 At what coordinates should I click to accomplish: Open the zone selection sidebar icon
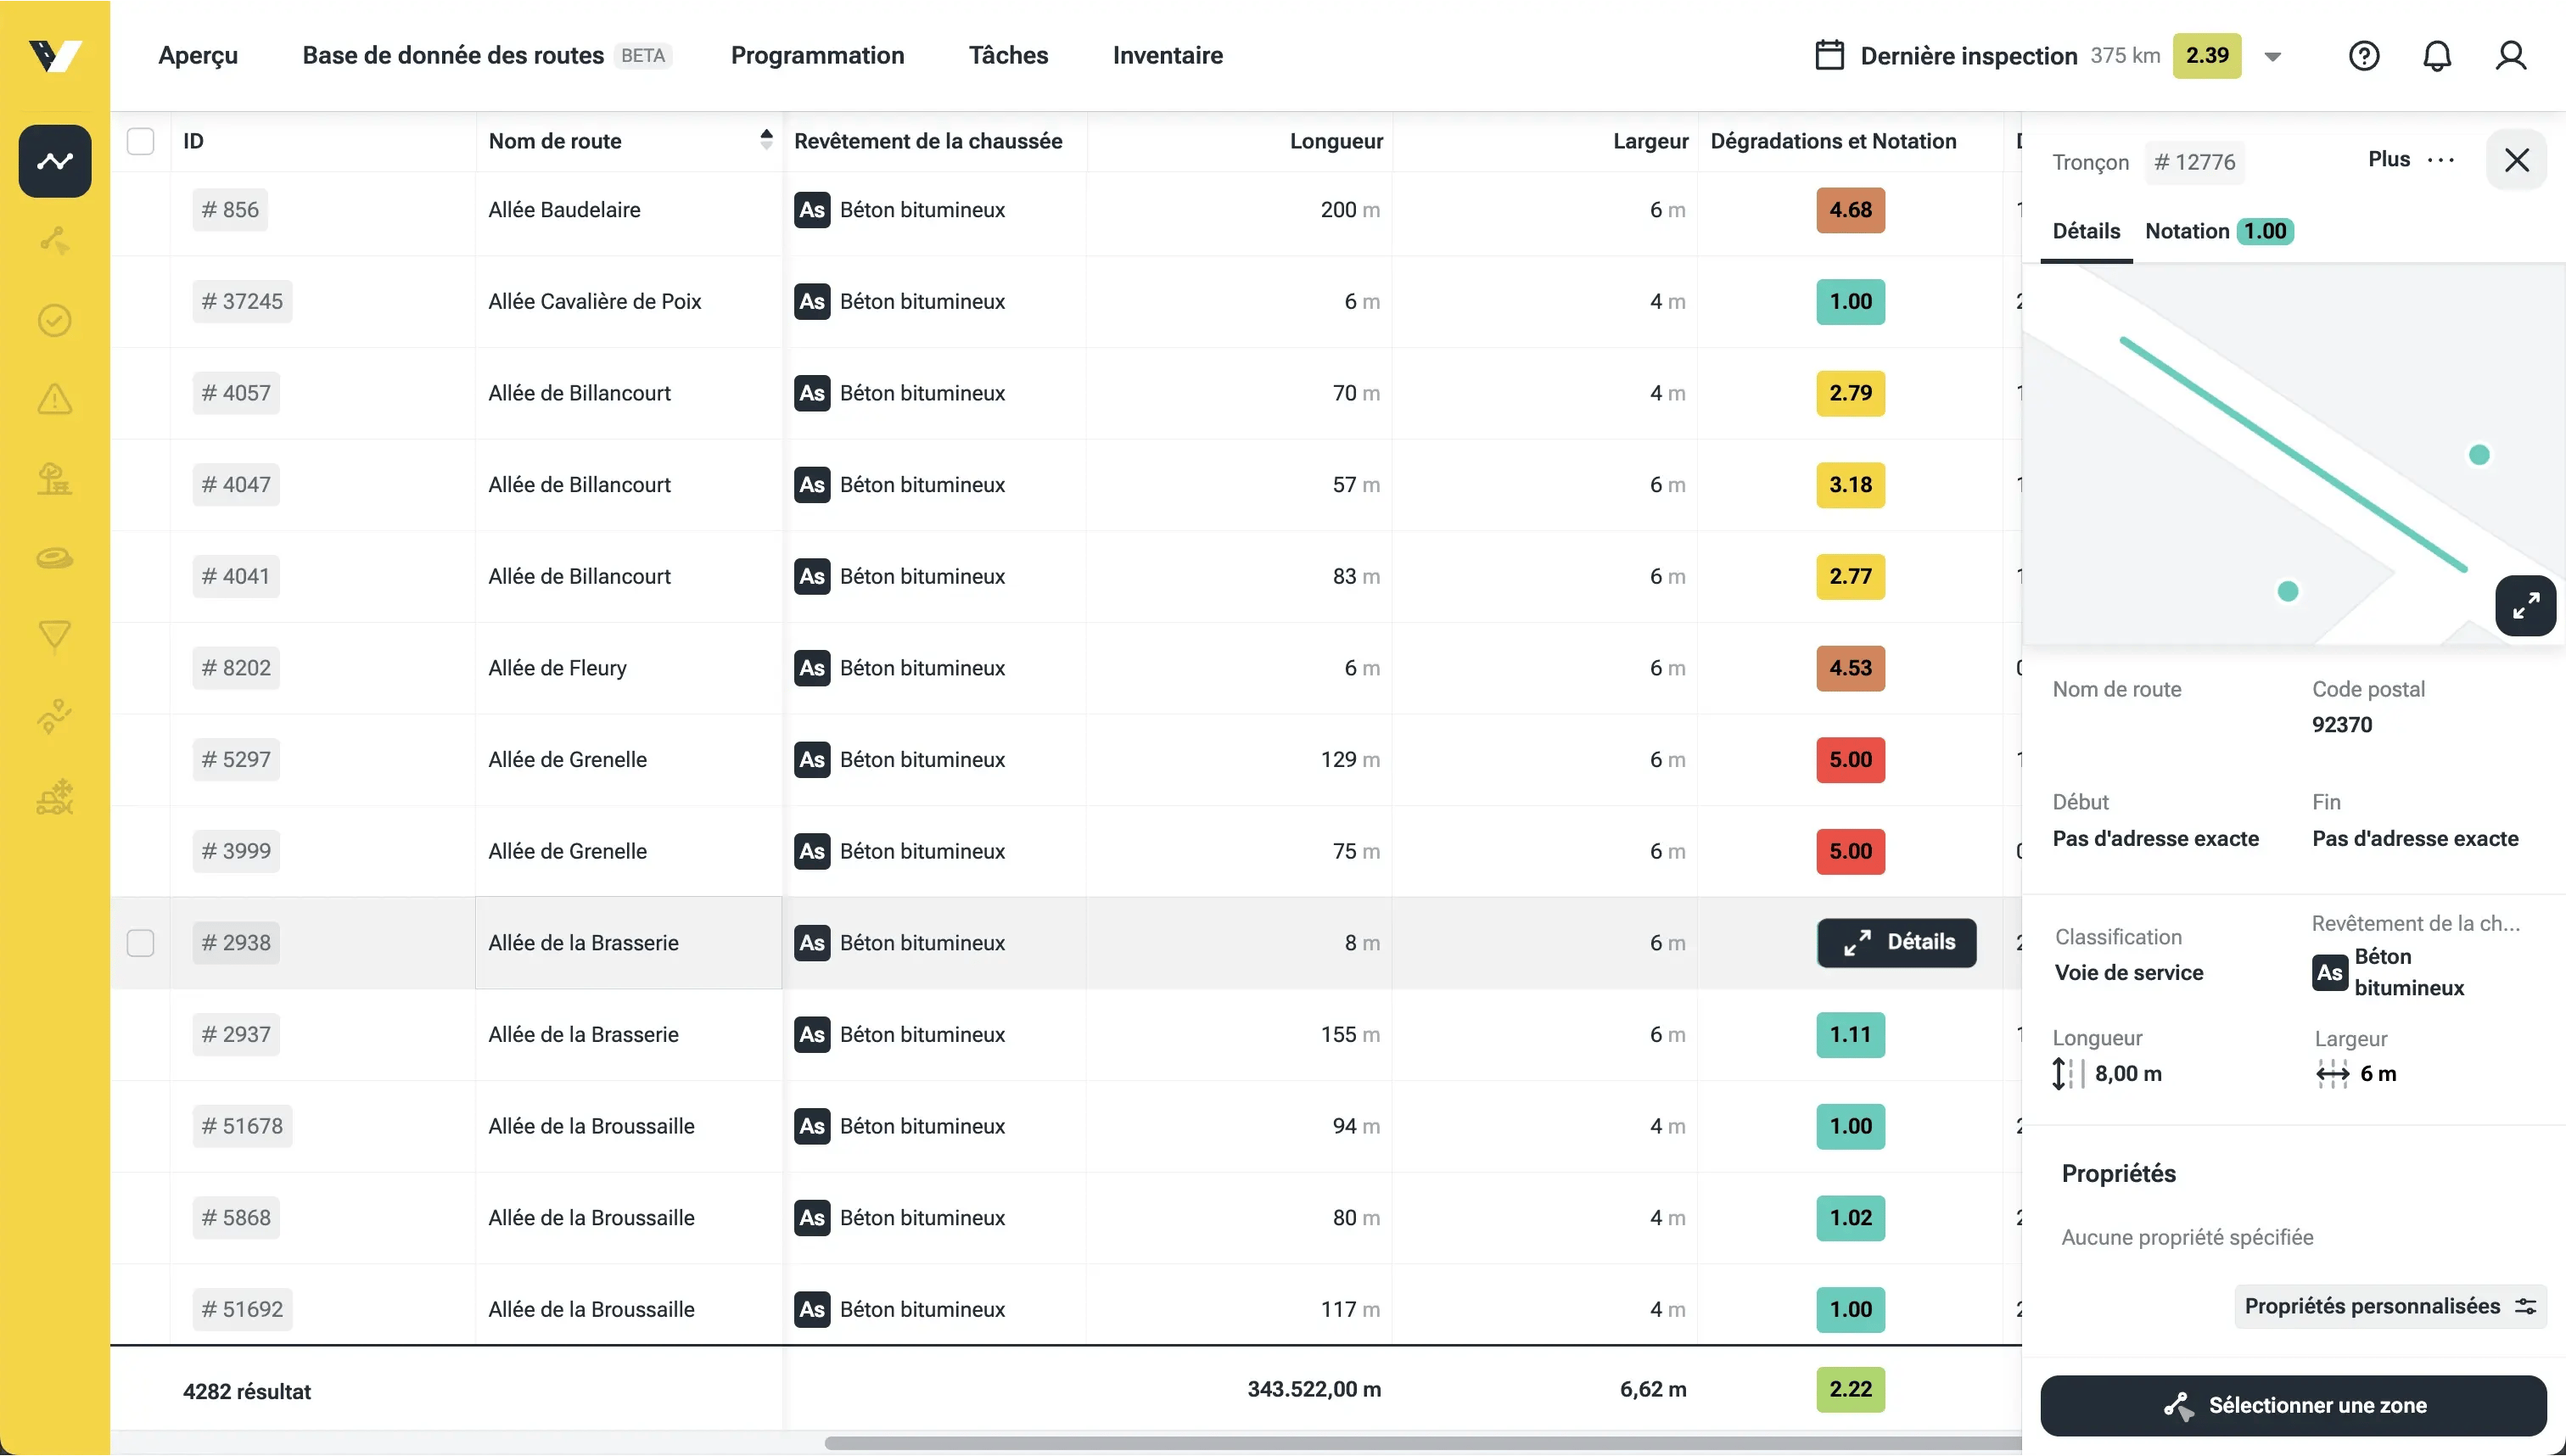(x=55, y=241)
